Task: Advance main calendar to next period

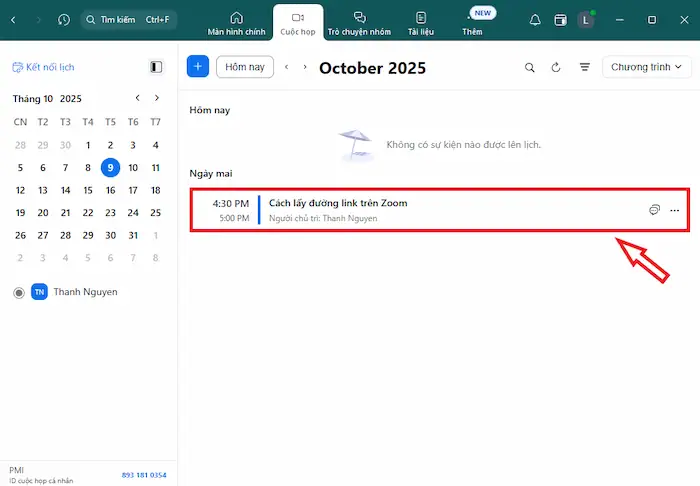Action: pos(304,67)
